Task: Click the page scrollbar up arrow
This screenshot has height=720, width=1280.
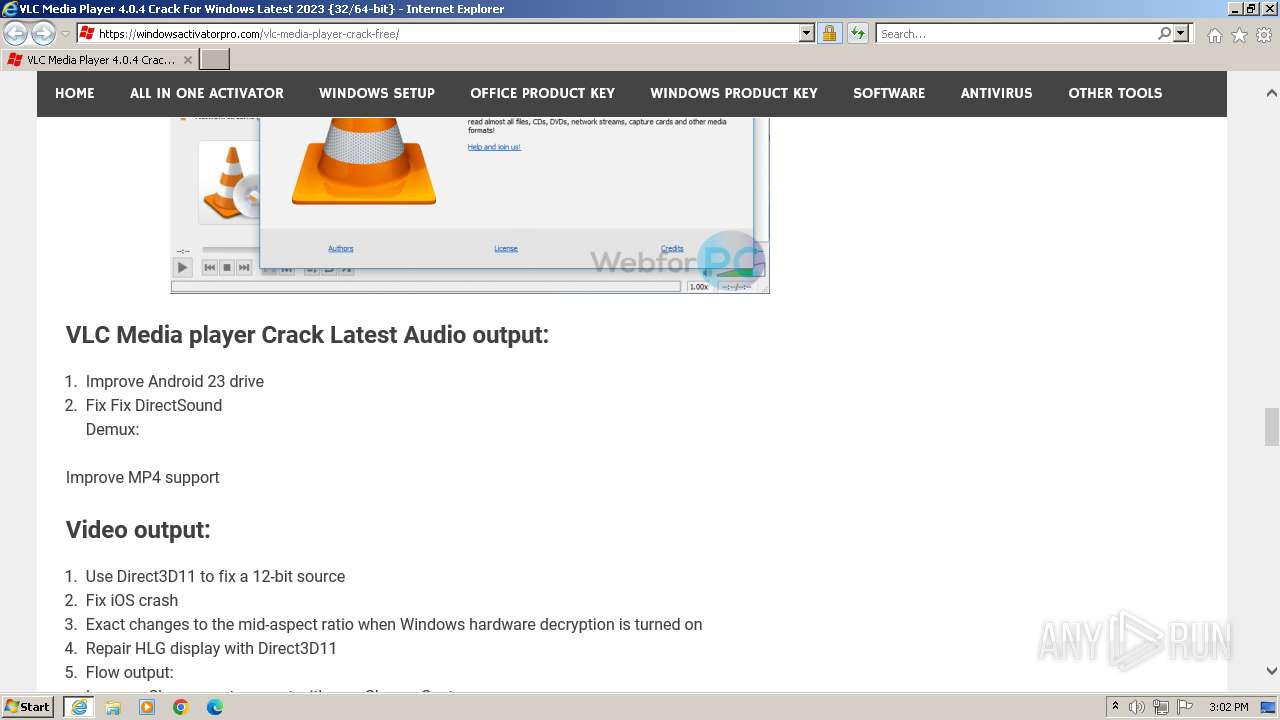Action: click(1272, 93)
